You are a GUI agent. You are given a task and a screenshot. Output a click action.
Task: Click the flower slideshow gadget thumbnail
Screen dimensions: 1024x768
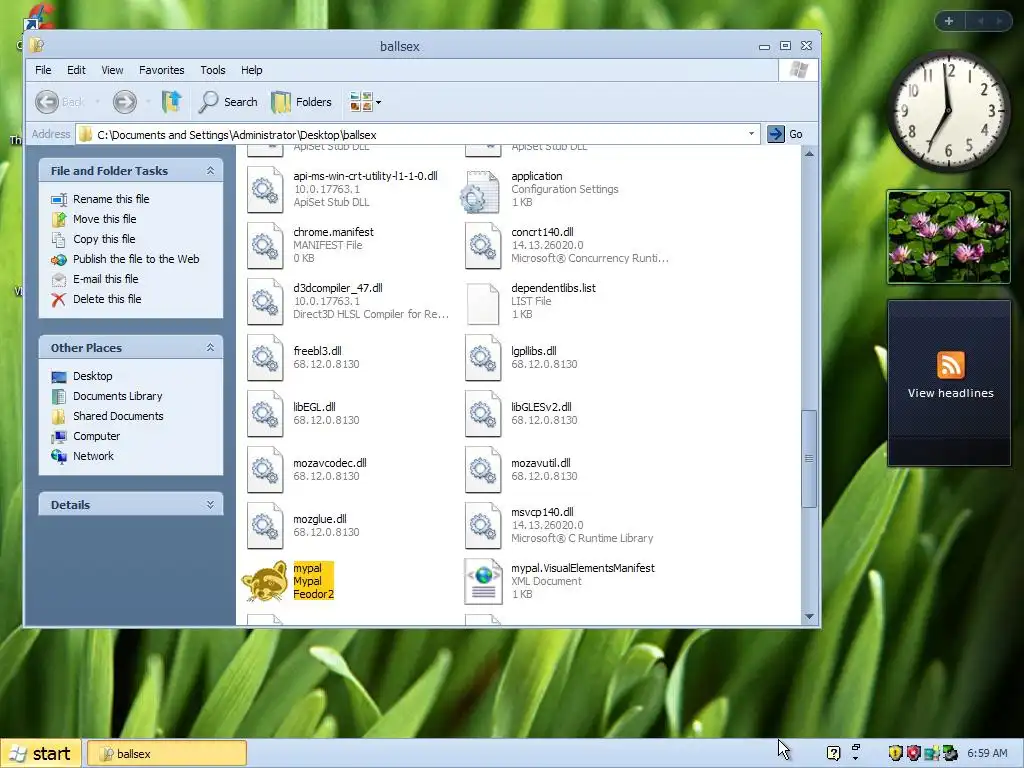point(949,237)
